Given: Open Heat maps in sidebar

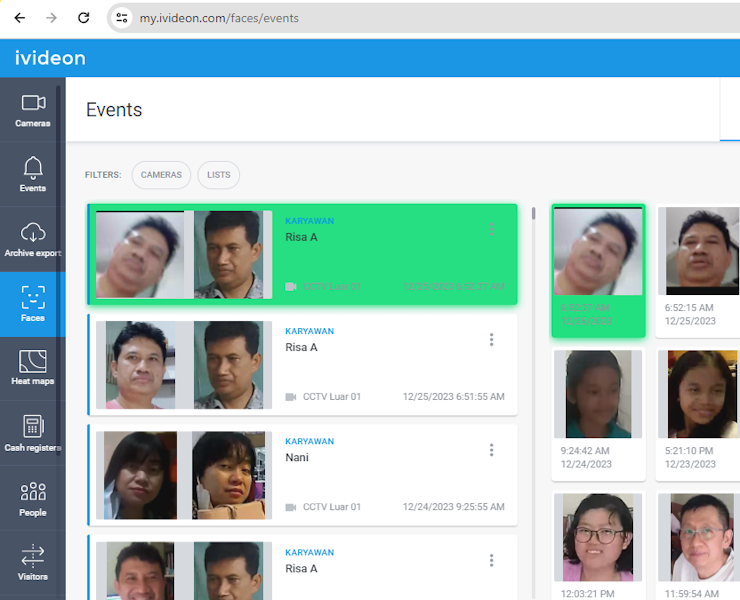Looking at the screenshot, I should (x=33, y=368).
